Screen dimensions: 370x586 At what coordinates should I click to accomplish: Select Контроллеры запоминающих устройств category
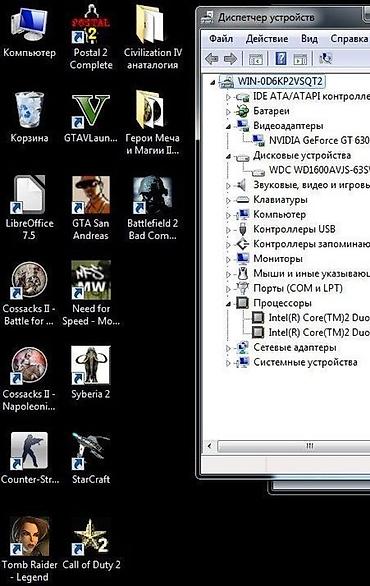311,244
